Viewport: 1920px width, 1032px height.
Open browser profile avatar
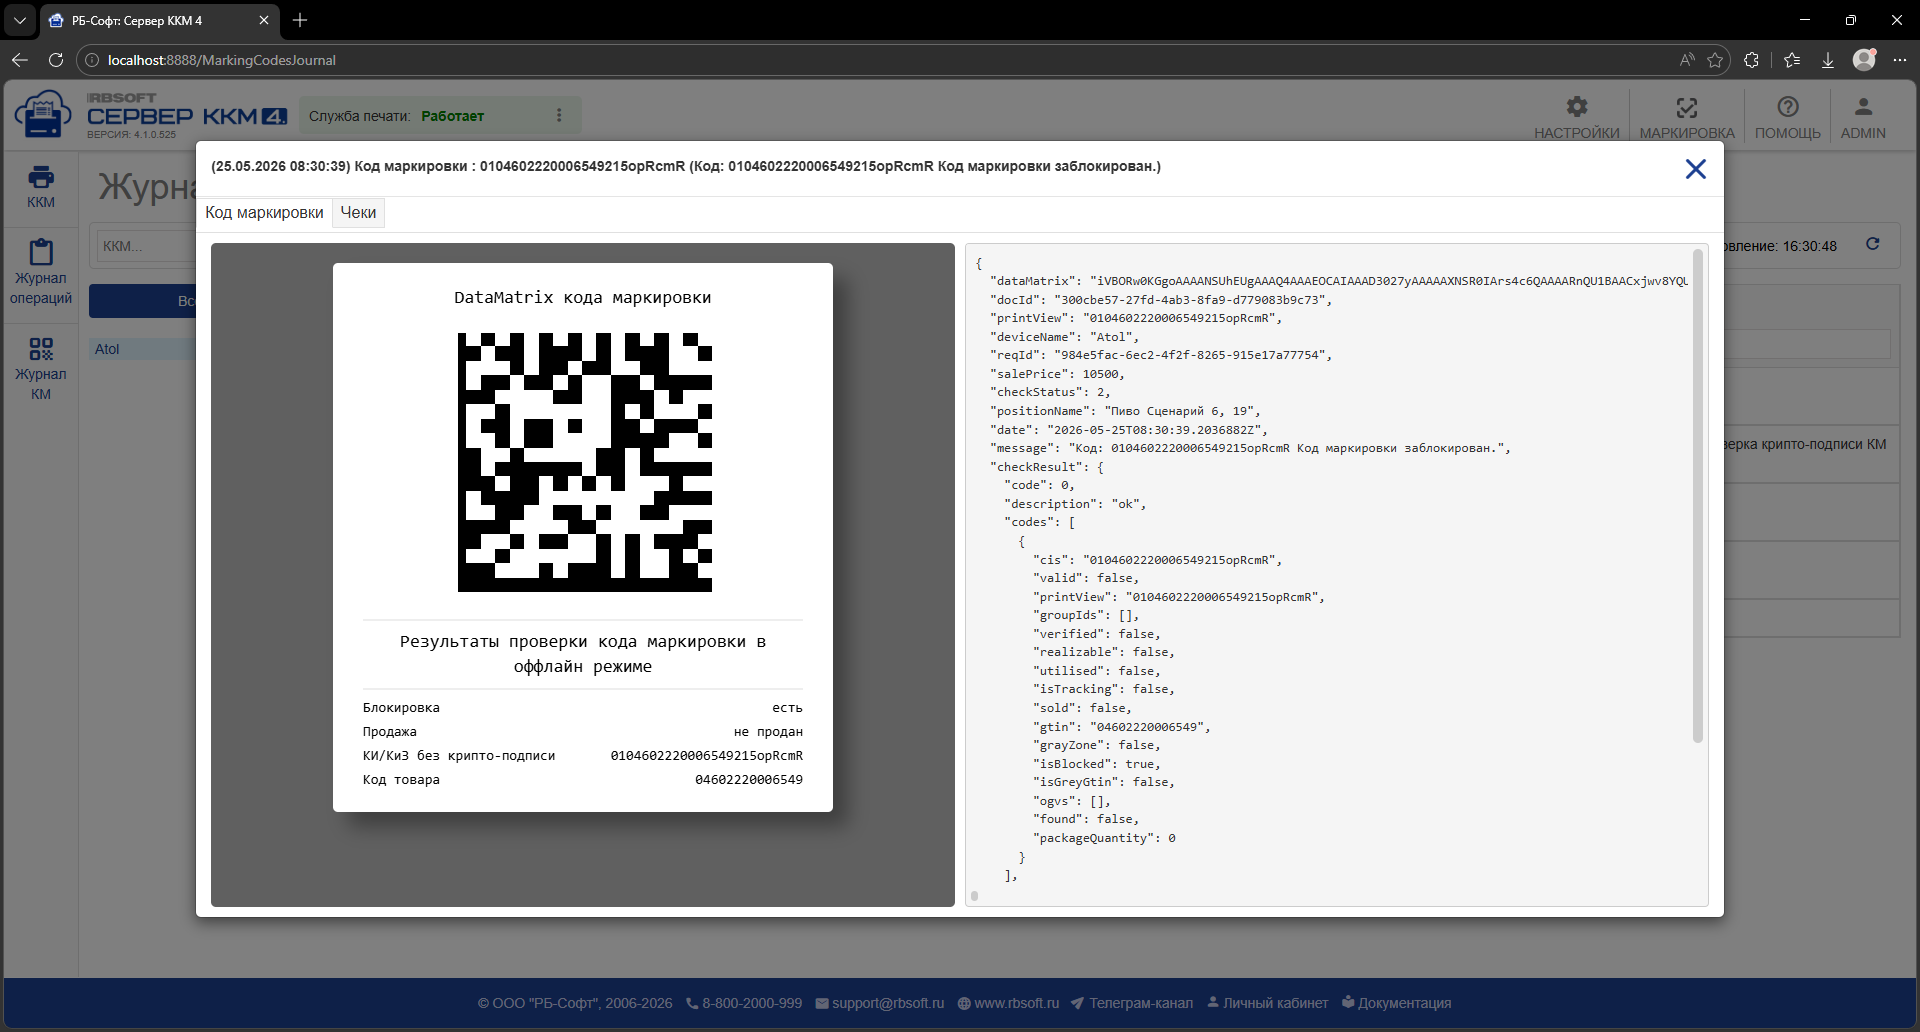[x=1864, y=60]
